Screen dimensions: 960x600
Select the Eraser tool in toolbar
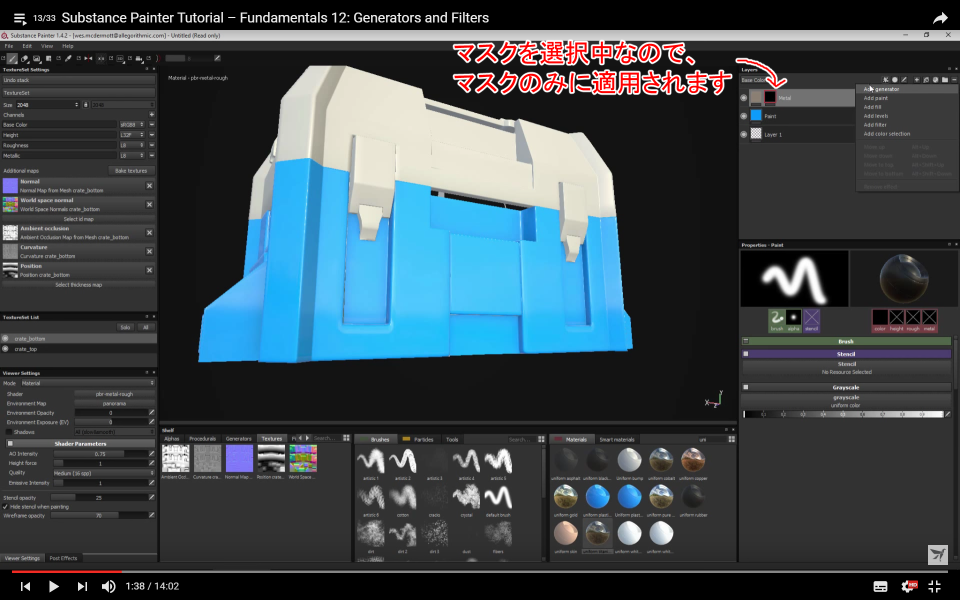coord(24,59)
